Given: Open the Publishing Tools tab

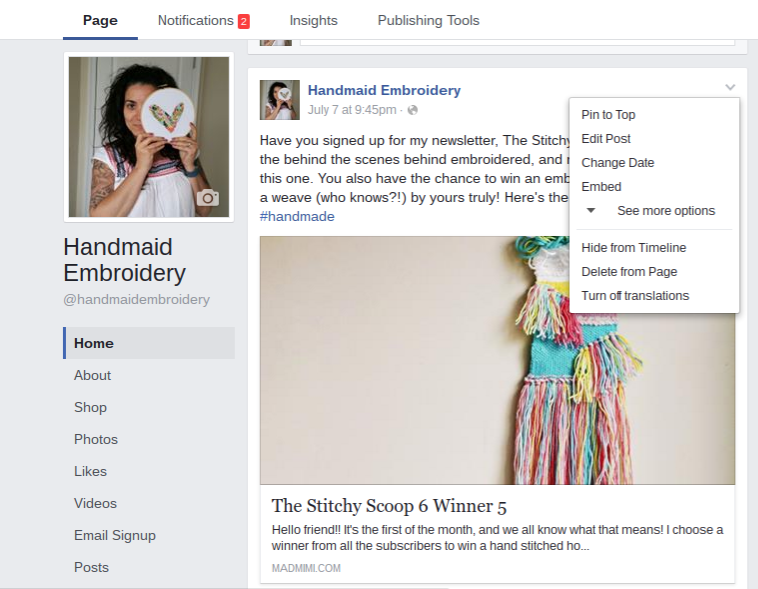Looking at the screenshot, I should tap(428, 20).
